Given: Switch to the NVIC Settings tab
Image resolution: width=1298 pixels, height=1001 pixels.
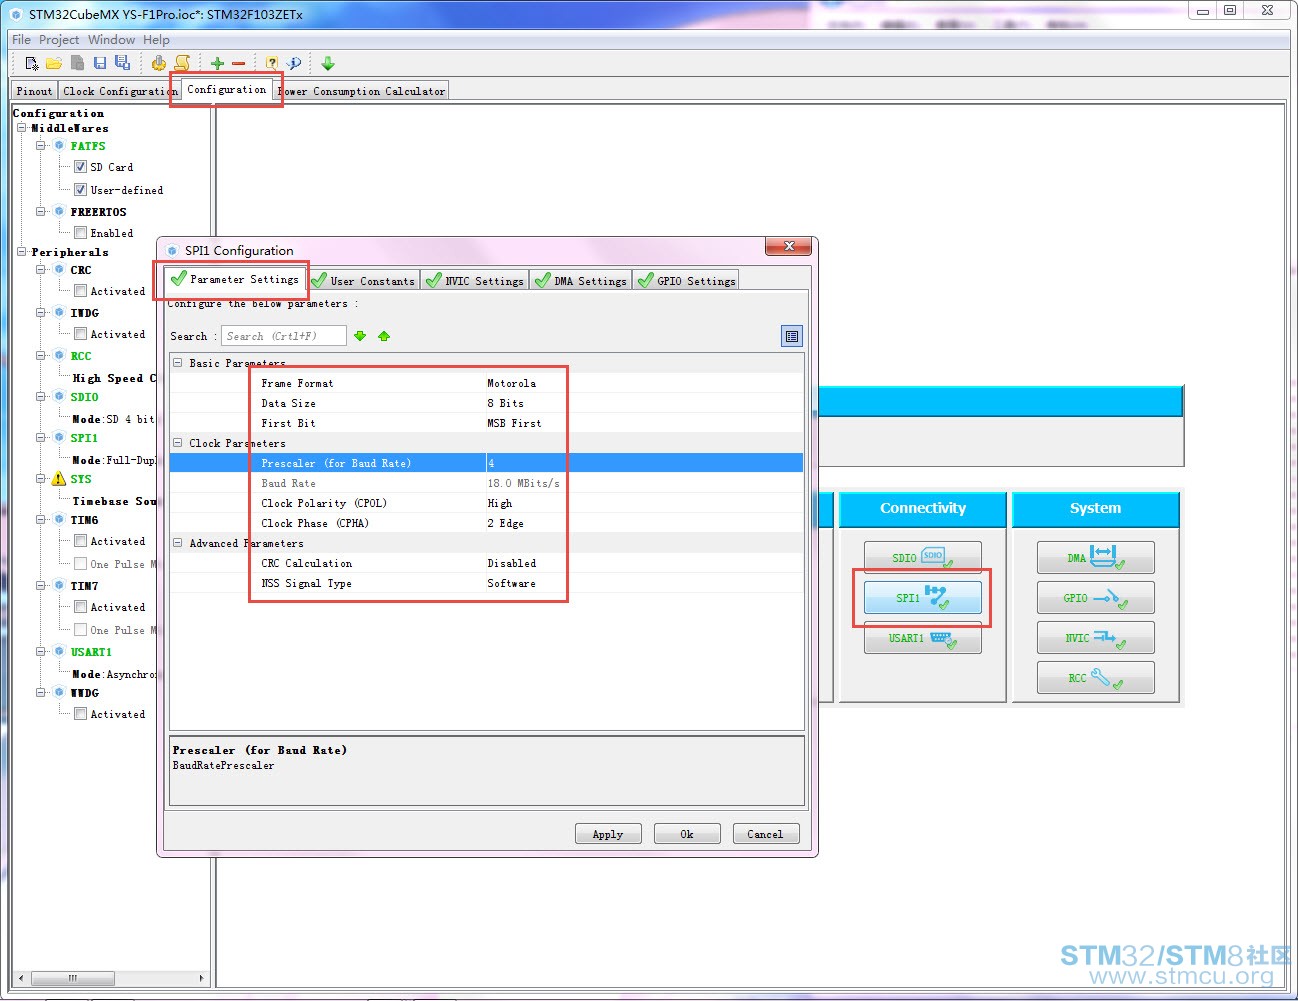Looking at the screenshot, I should [x=475, y=281].
